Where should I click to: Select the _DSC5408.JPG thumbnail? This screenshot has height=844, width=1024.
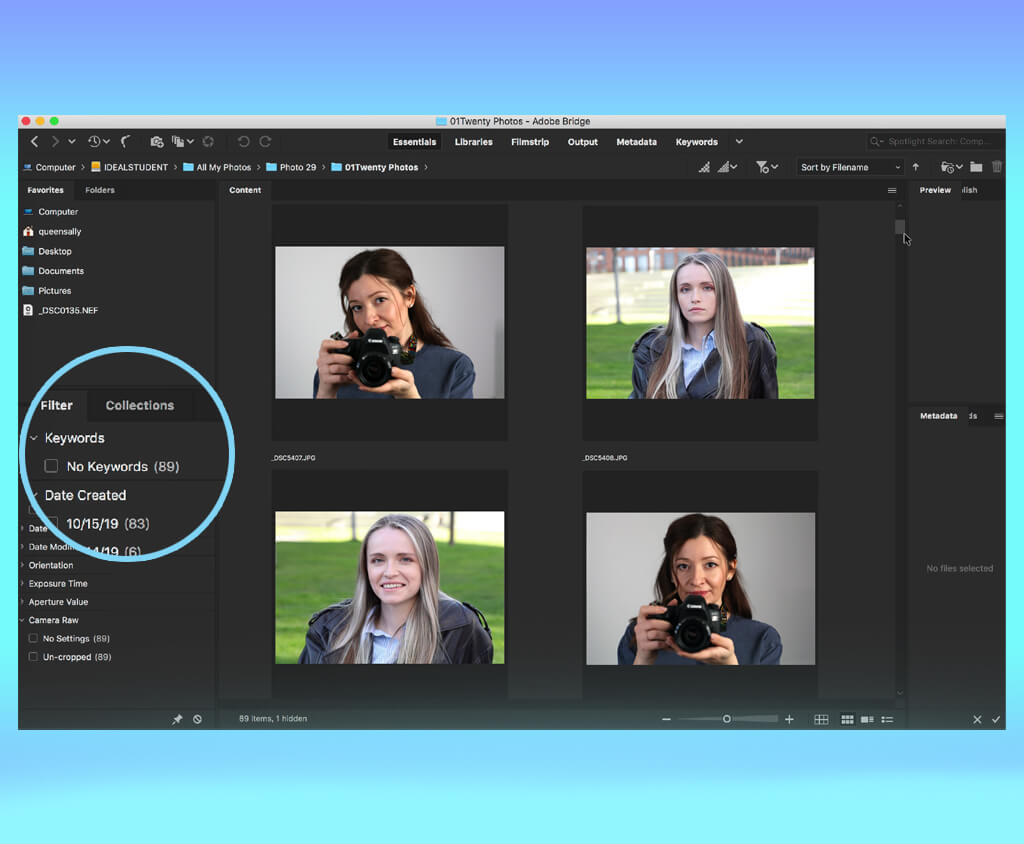tap(700, 323)
